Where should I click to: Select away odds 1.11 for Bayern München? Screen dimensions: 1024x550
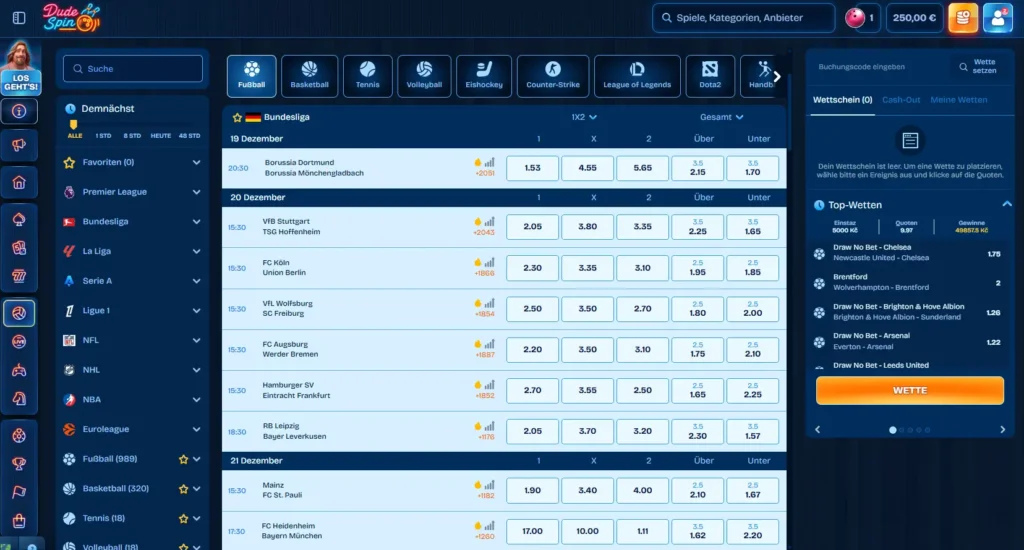(x=643, y=531)
